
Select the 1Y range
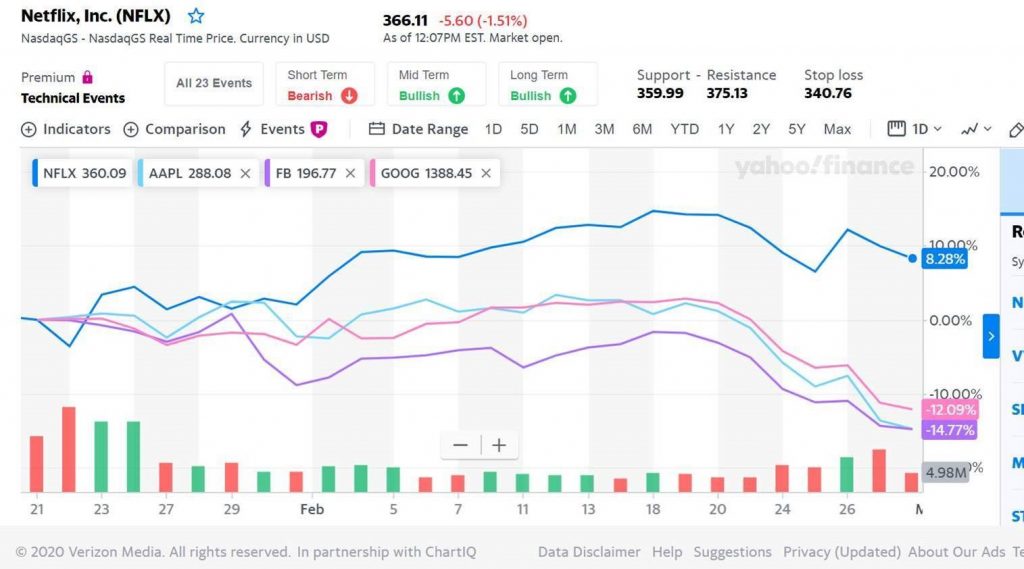[x=726, y=129]
